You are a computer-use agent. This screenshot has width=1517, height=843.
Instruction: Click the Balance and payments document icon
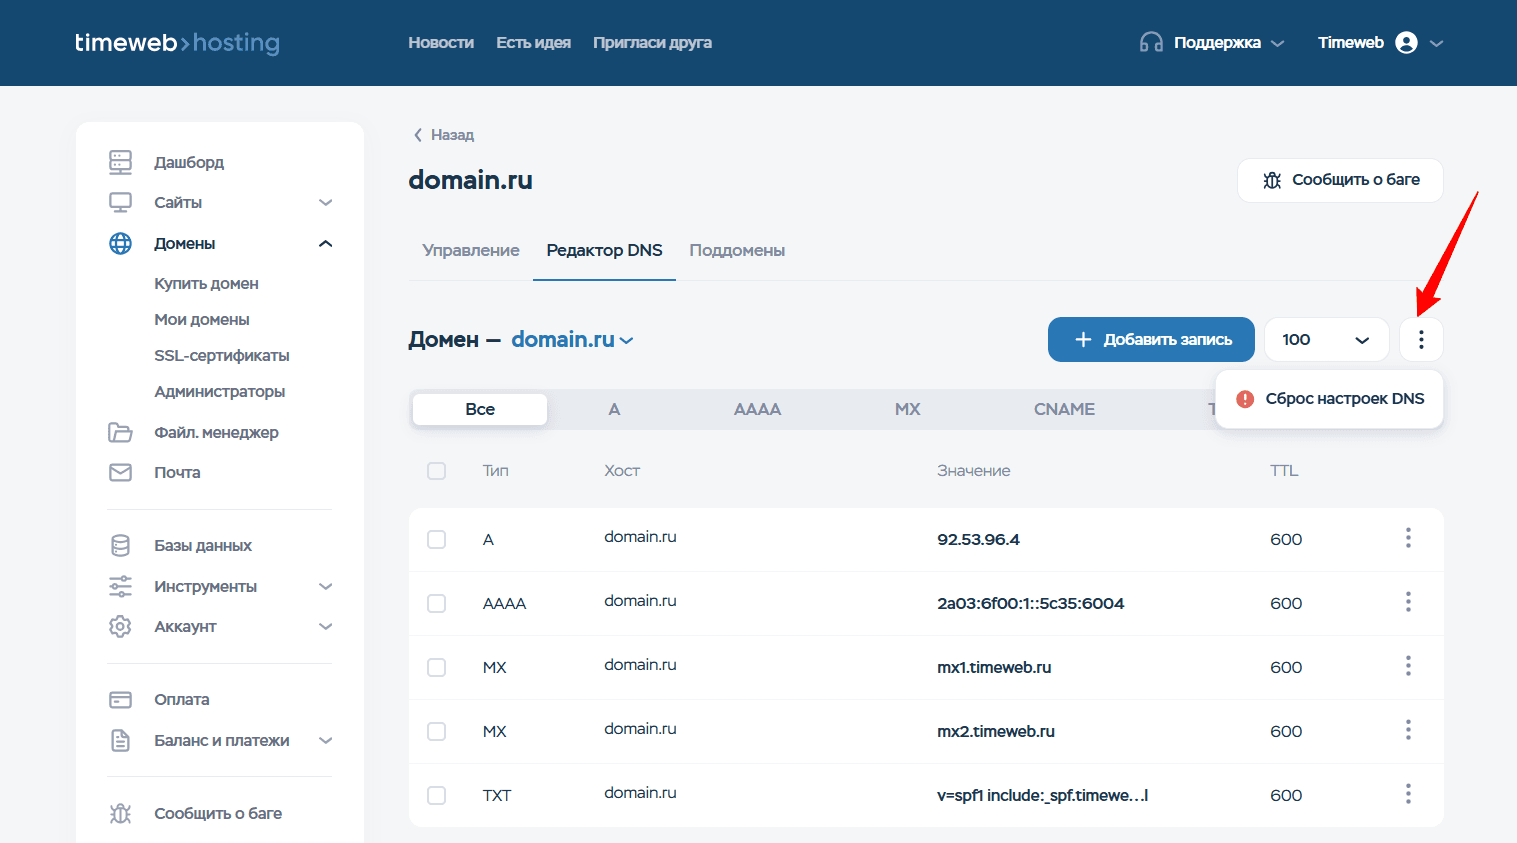[x=120, y=740]
